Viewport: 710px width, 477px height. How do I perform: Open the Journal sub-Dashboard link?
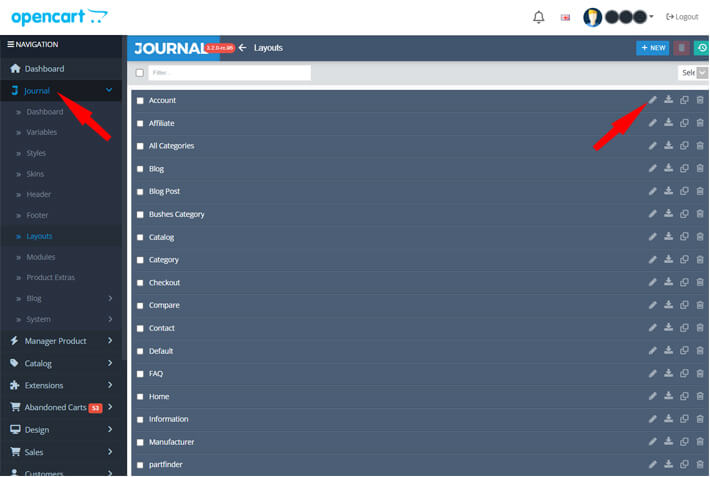45,112
